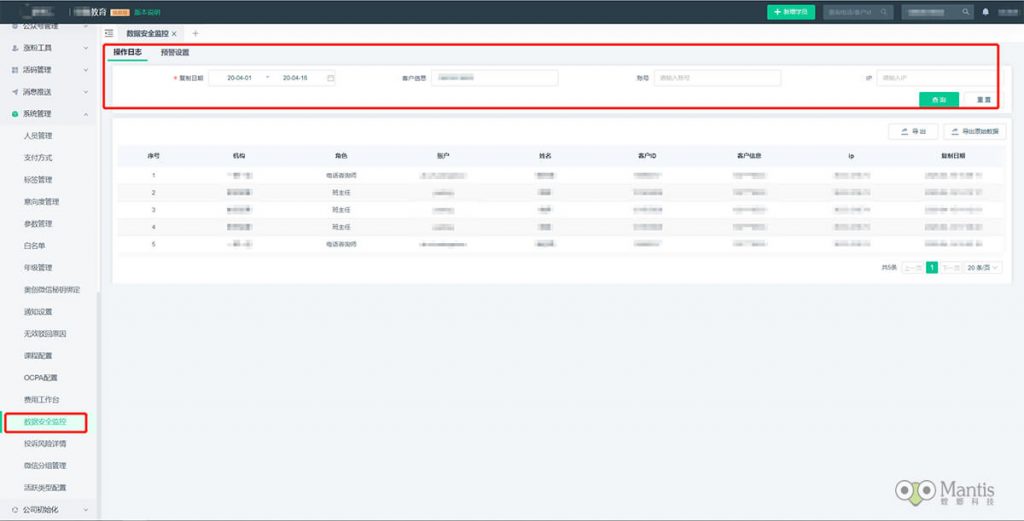Collapse the 系统管理 menu chevron

point(86,114)
